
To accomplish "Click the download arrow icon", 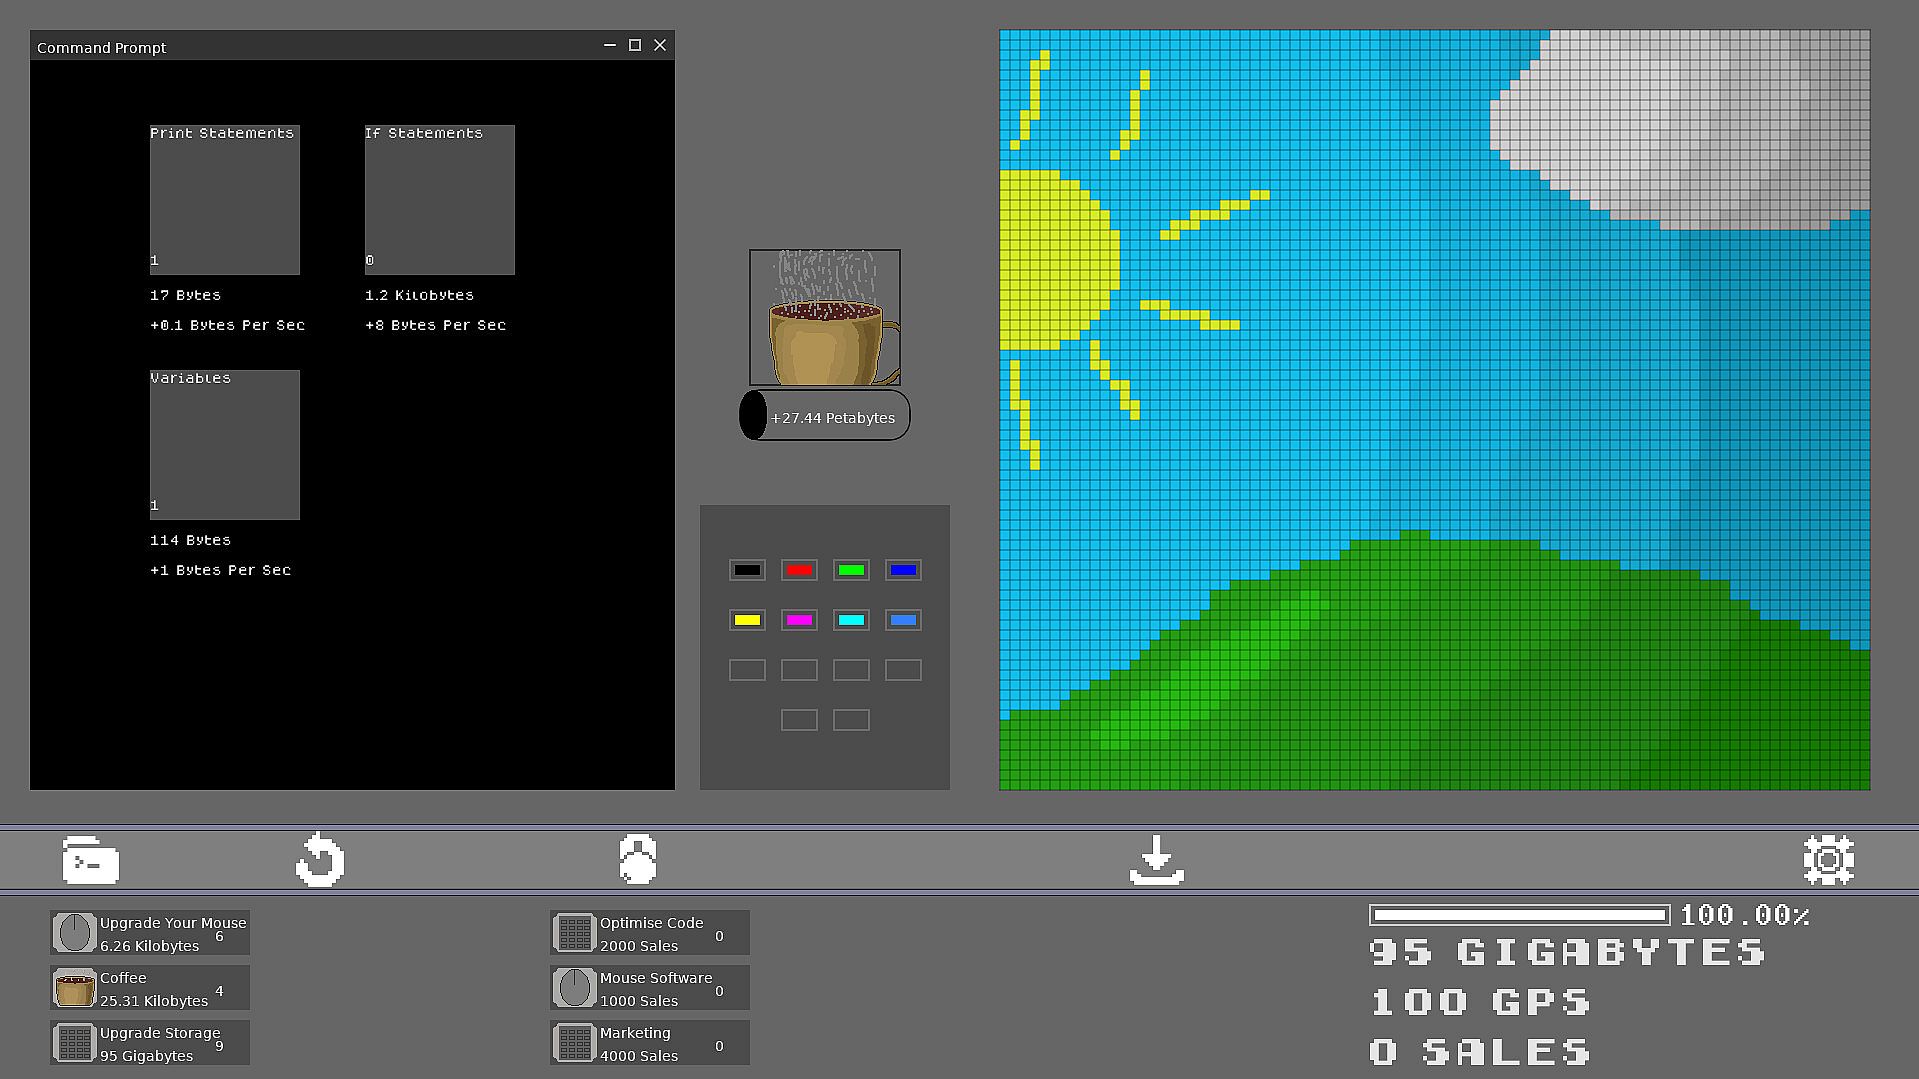I will [1157, 860].
